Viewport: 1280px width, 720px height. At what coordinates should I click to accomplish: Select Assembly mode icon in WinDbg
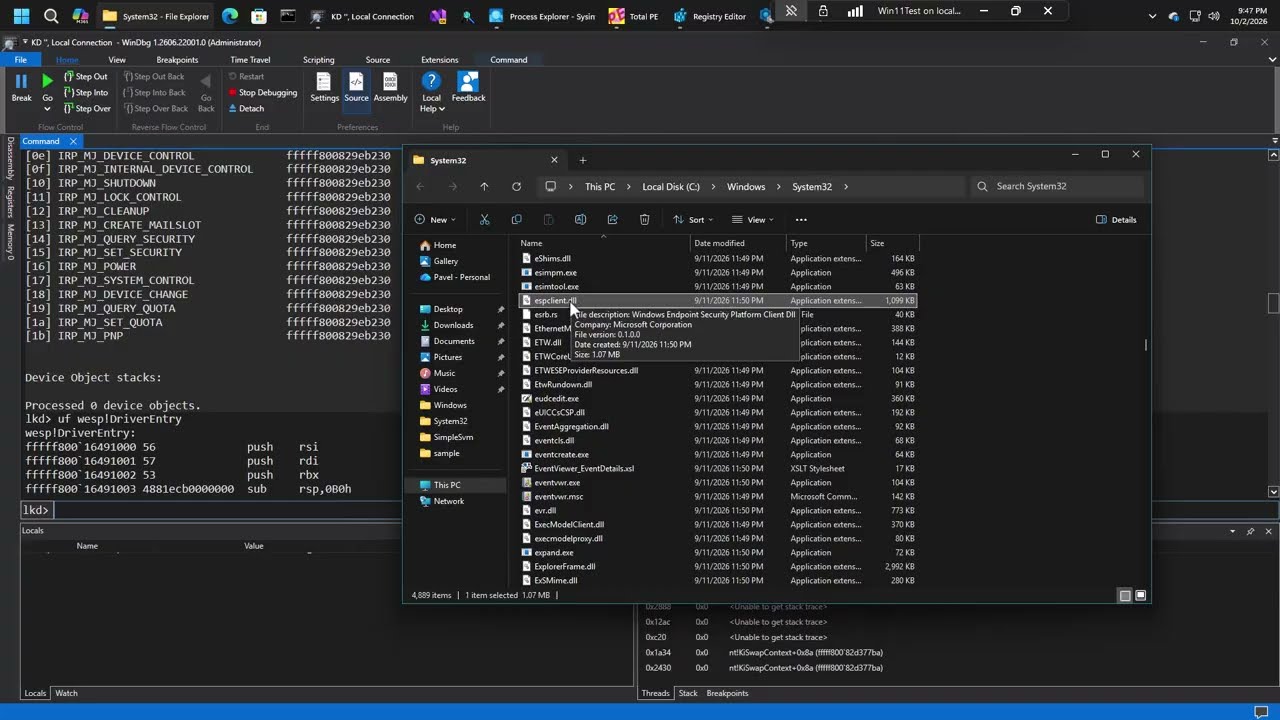pos(390,87)
